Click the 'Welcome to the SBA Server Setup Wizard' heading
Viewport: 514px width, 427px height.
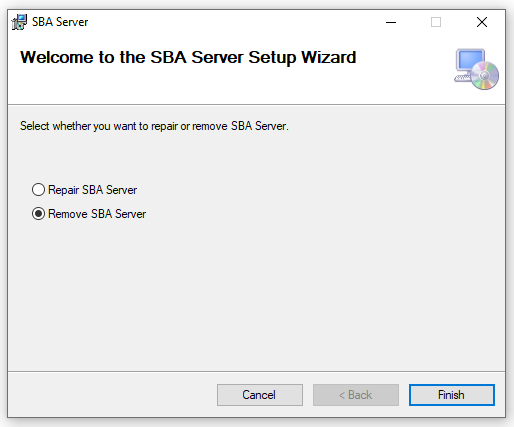click(188, 57)
